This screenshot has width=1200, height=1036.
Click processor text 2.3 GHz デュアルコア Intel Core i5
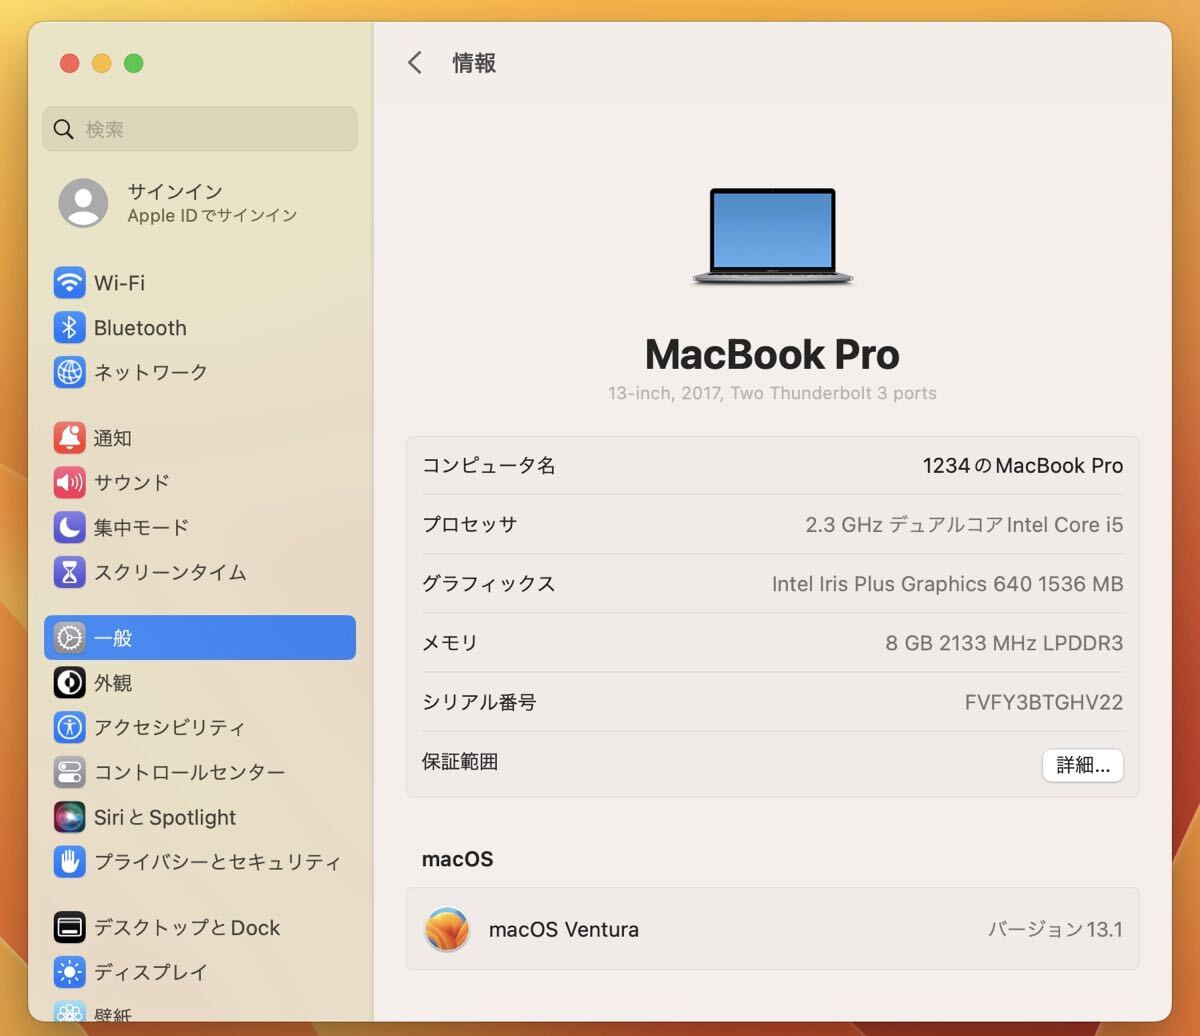pos(964,525)
